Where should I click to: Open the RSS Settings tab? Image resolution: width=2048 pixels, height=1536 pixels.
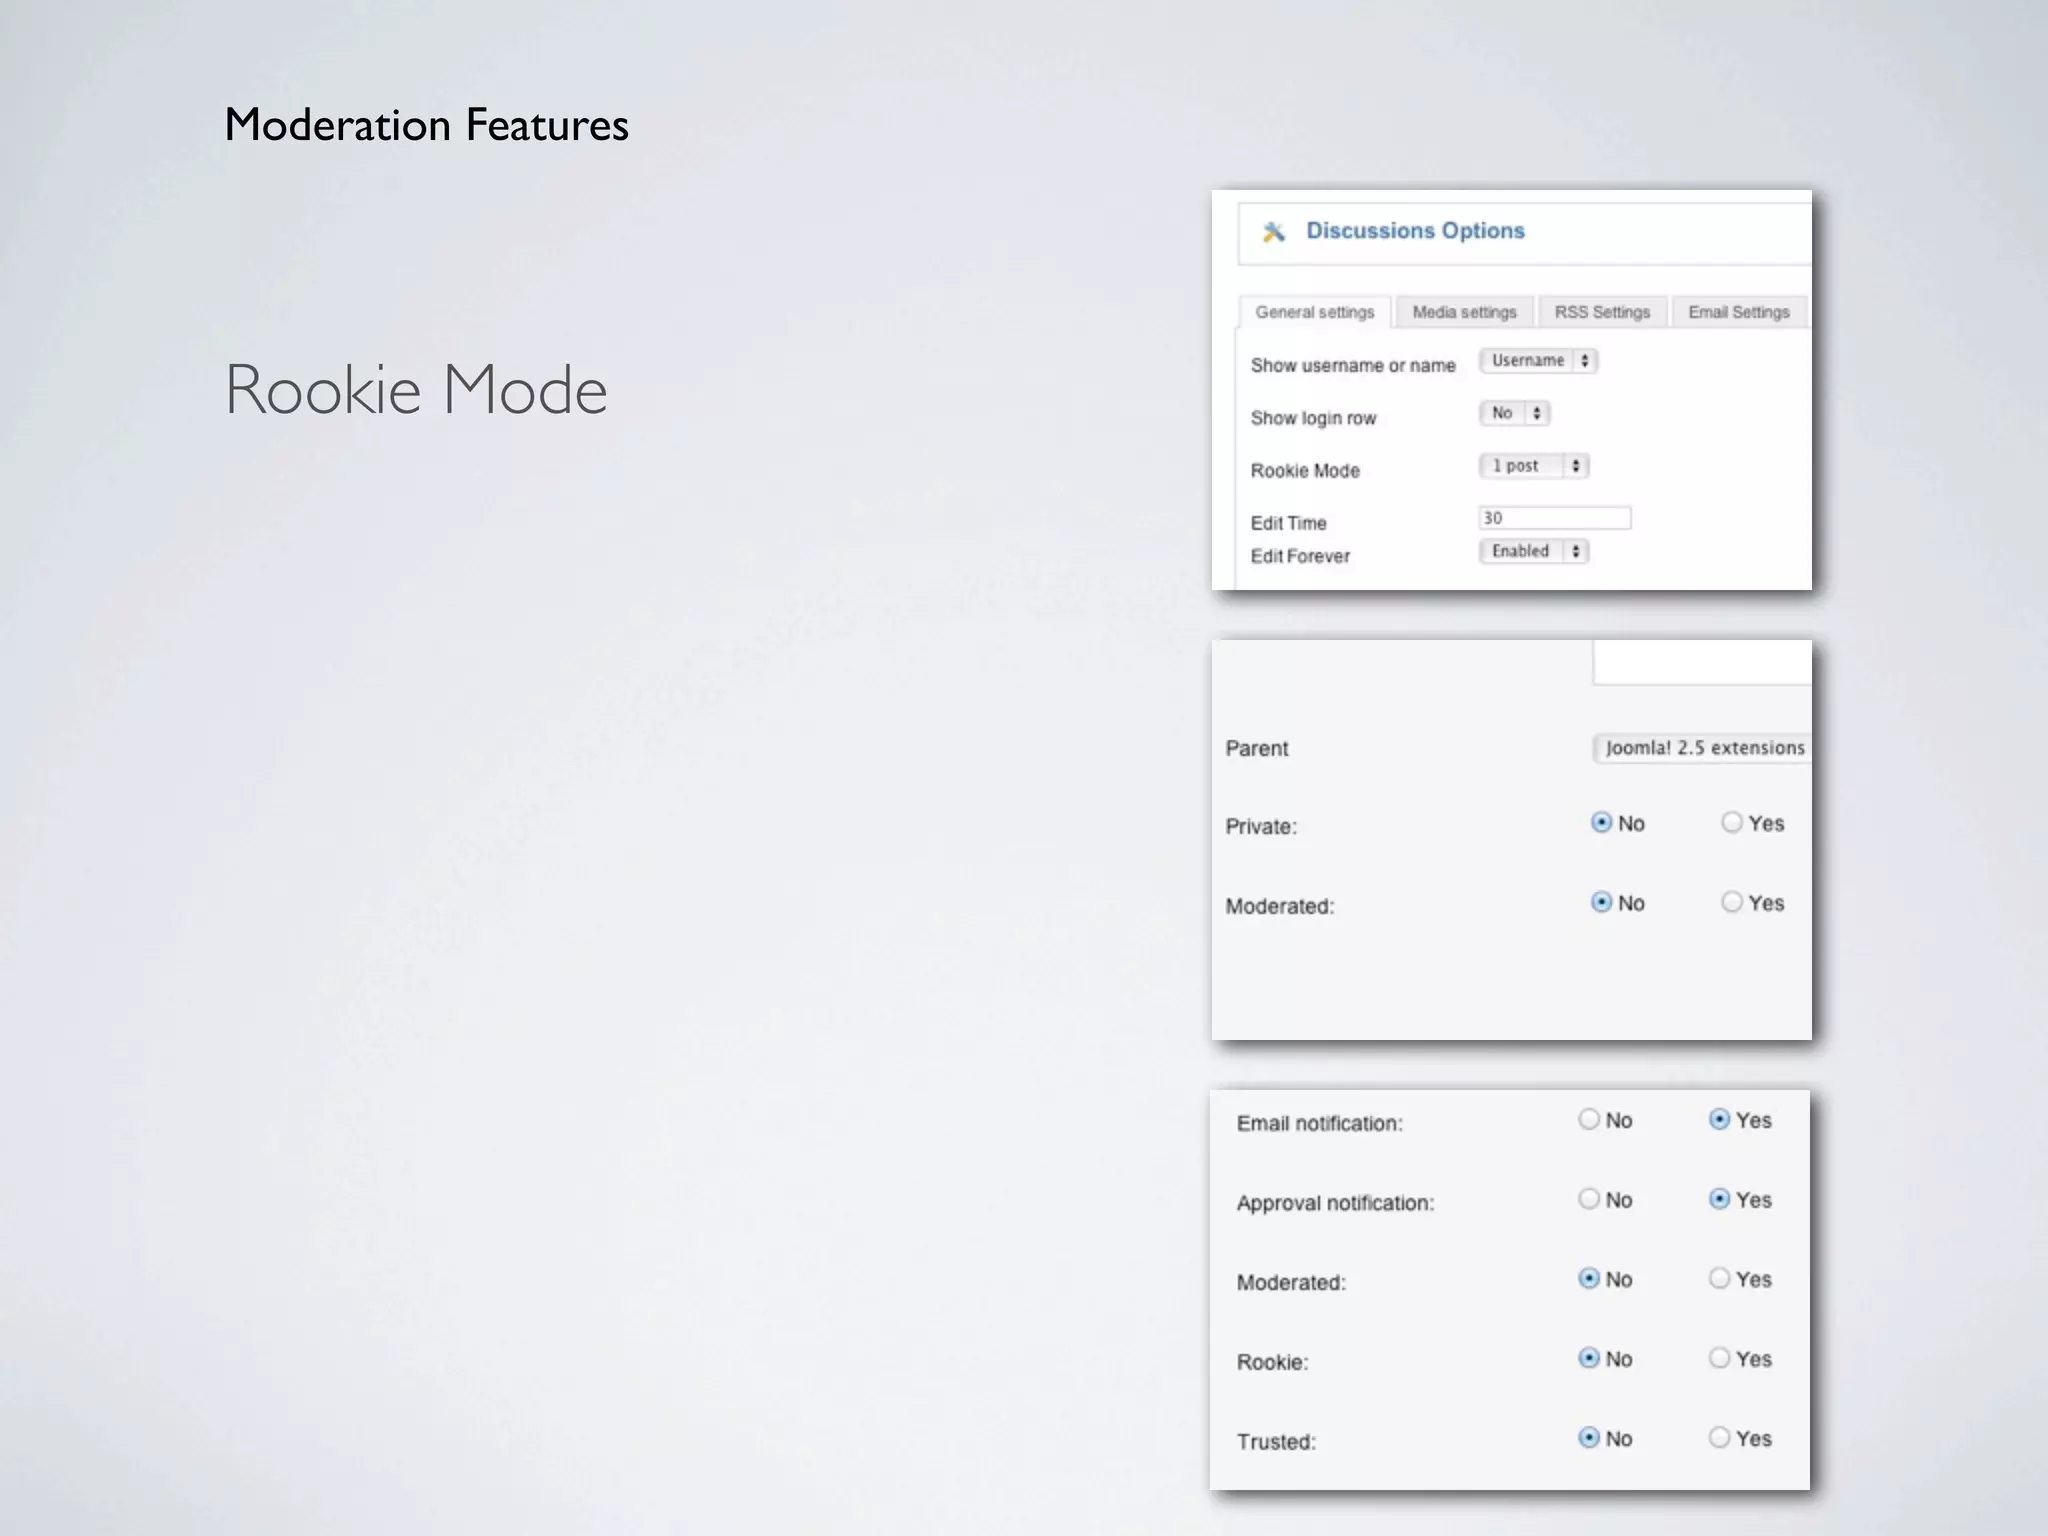point(1602,312)
